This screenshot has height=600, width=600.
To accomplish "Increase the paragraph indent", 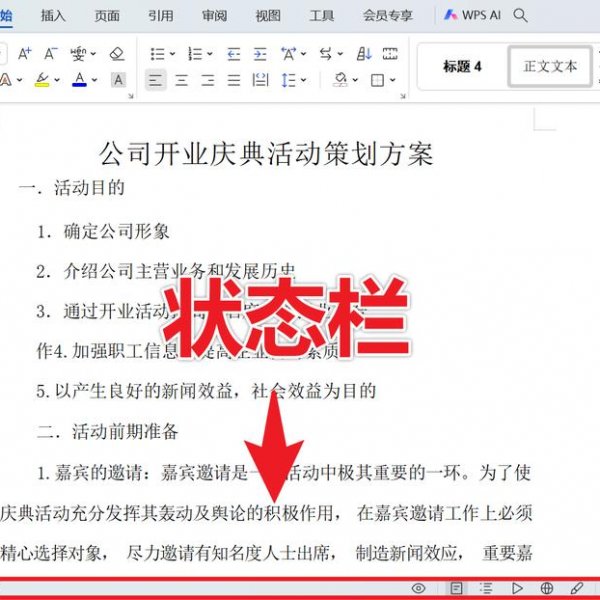I will coord(260,53).
